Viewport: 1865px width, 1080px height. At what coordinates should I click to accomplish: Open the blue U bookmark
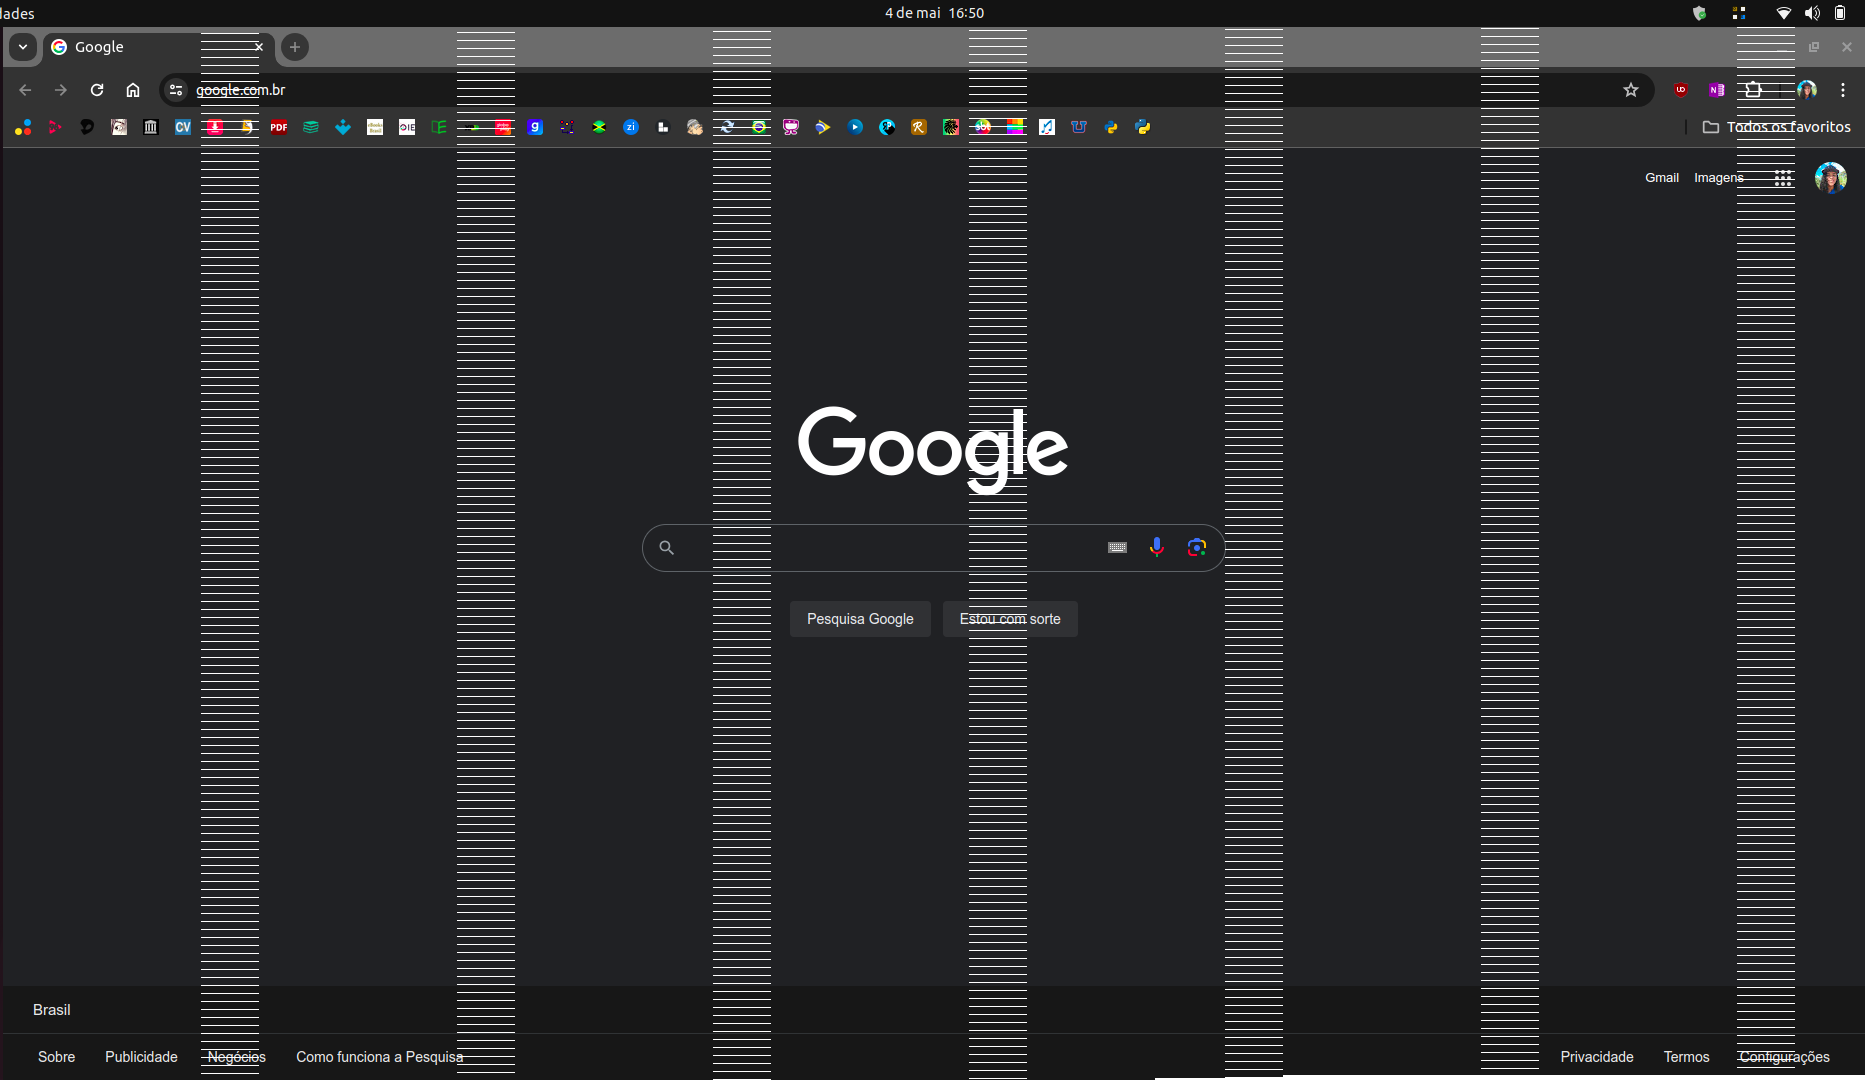[1079, 127]
